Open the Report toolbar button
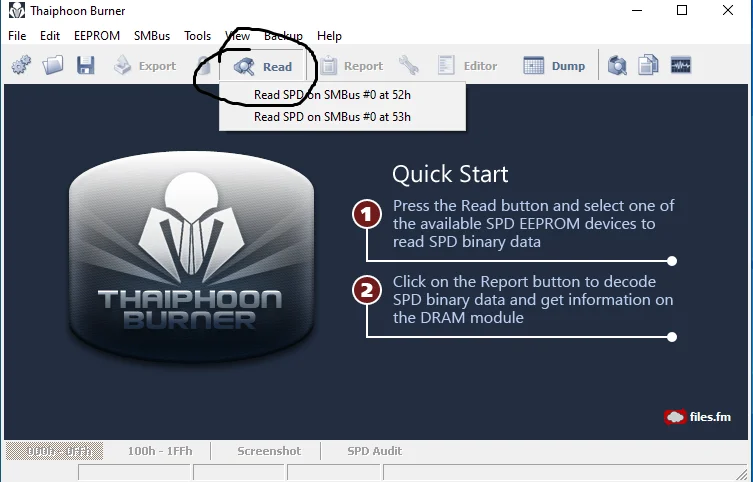Viewport: 753px width, 482px height. pos(351,66)
